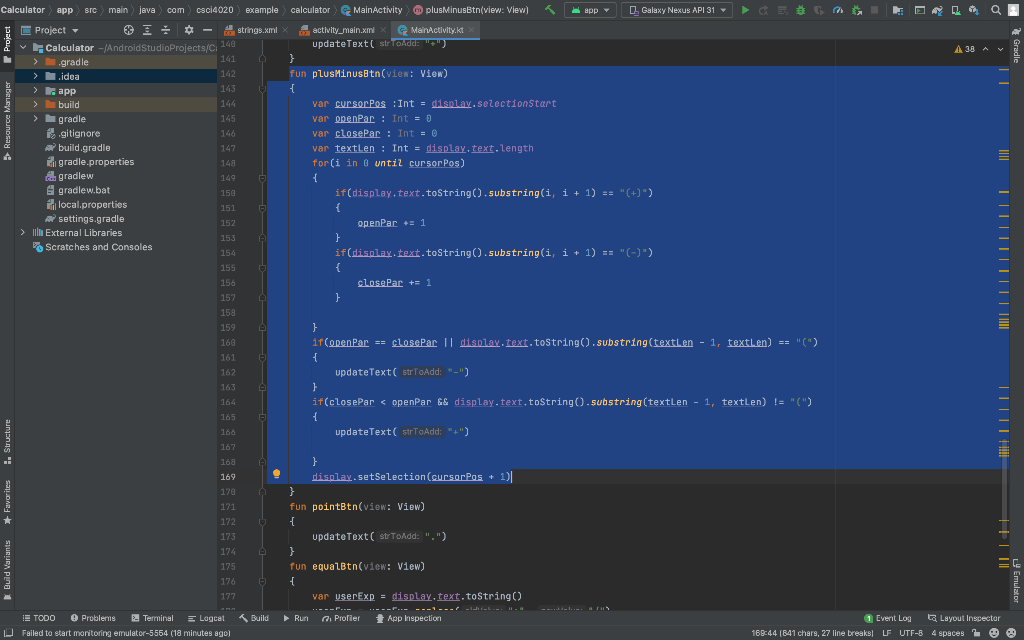Click the Search Everywhere magnifier icon
The height and width of the screenshot is (640, 1024).
coord(996,10)
